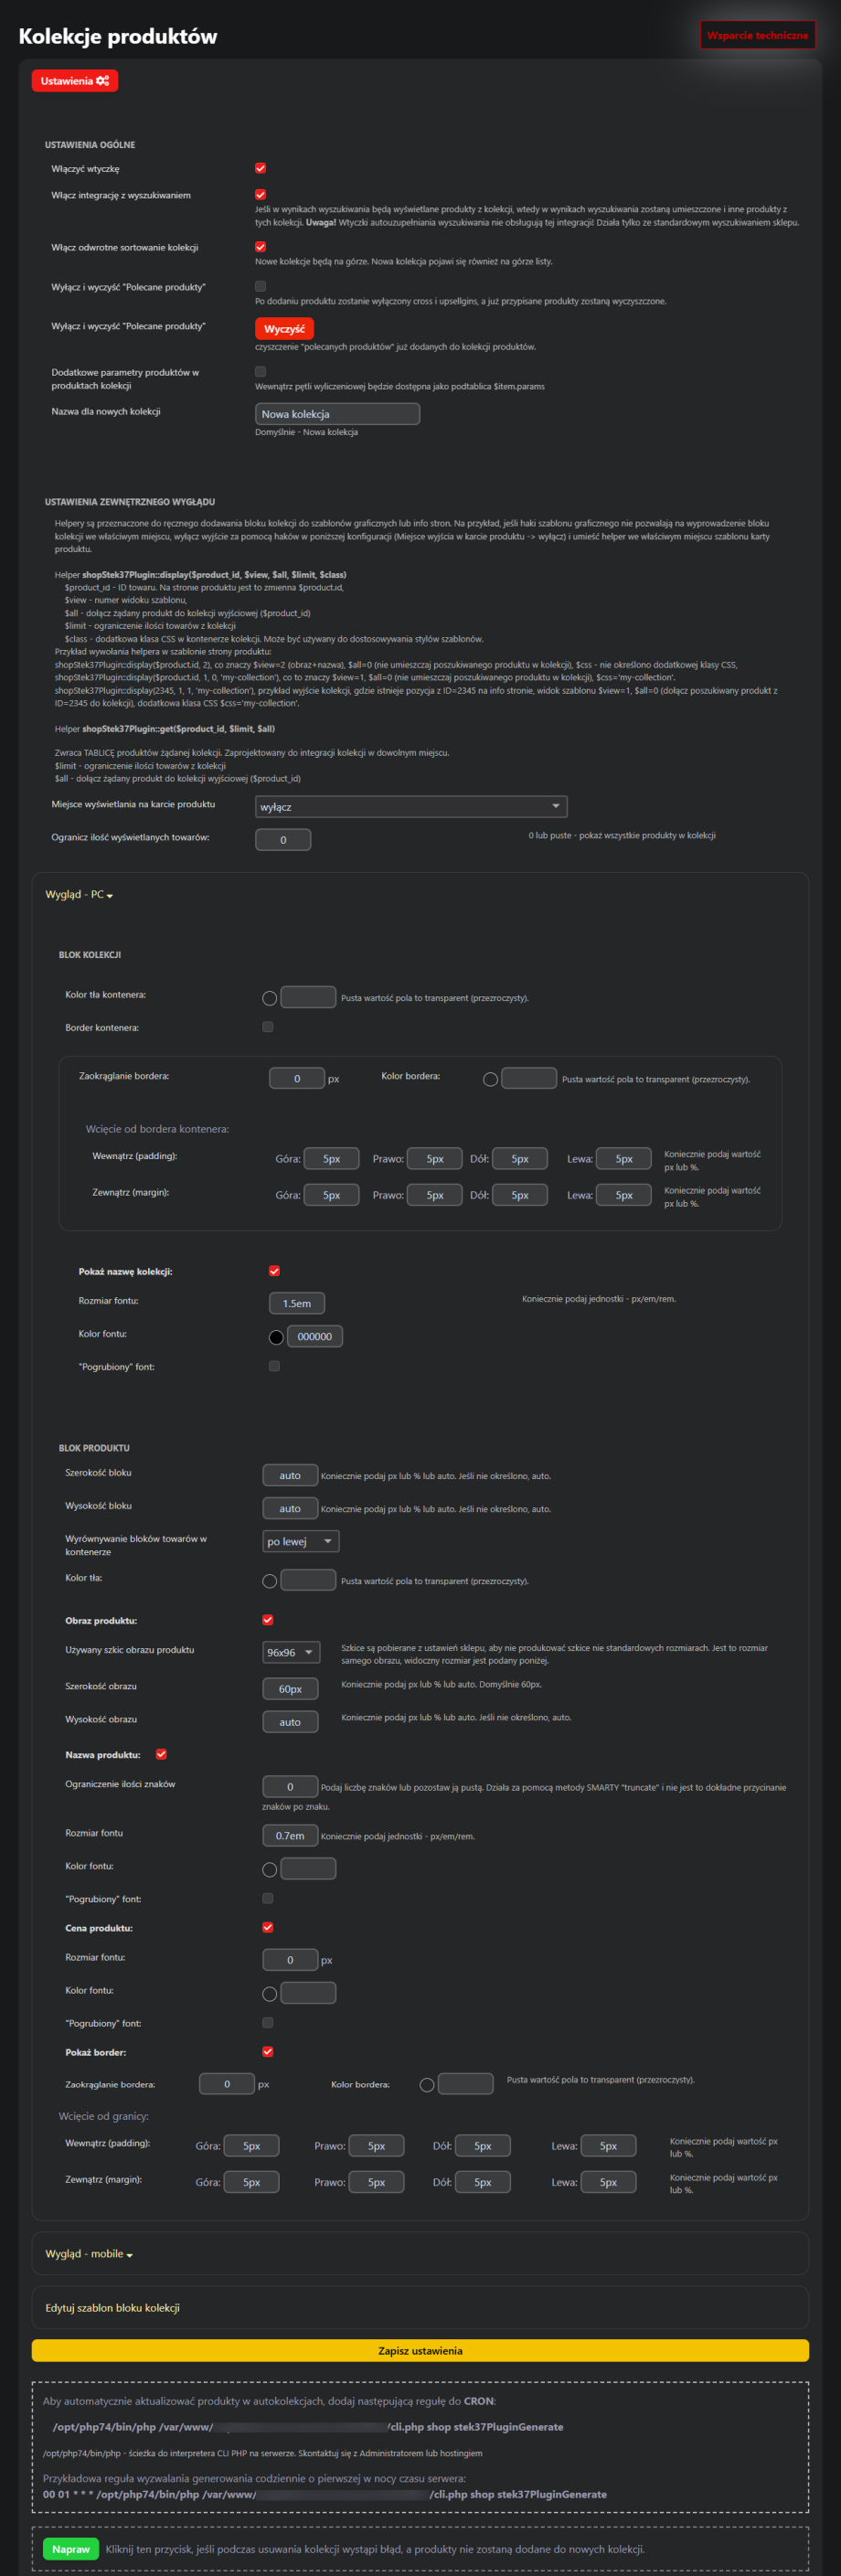Open the po lewej alignment dropdown

[300, 1541]
